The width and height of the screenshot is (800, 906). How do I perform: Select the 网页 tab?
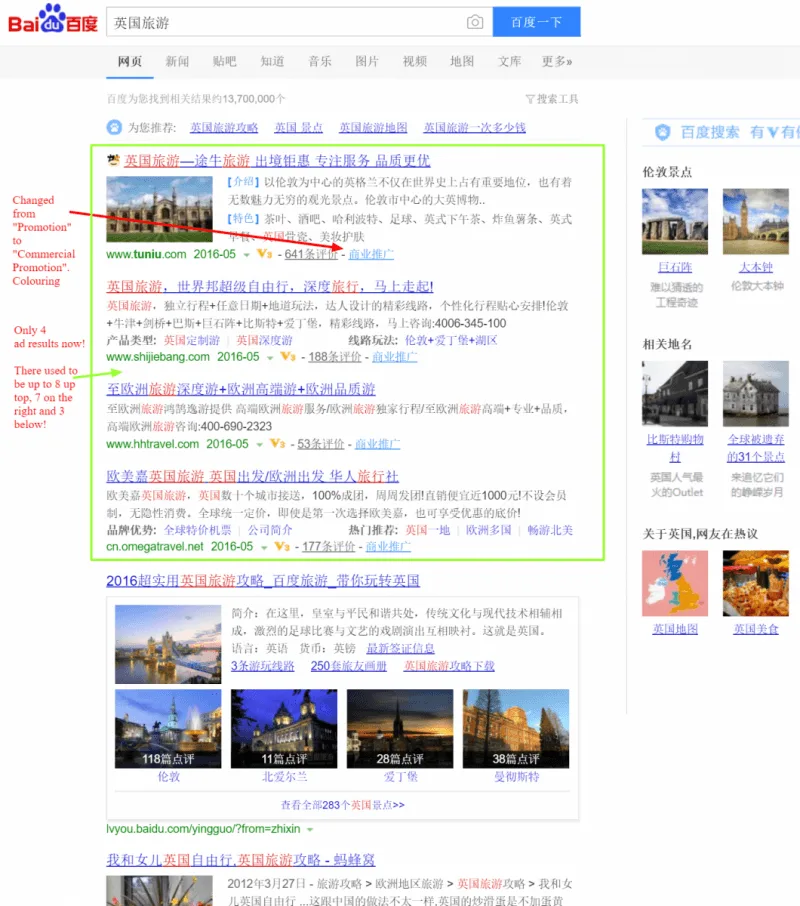click(x=129, y=61)
